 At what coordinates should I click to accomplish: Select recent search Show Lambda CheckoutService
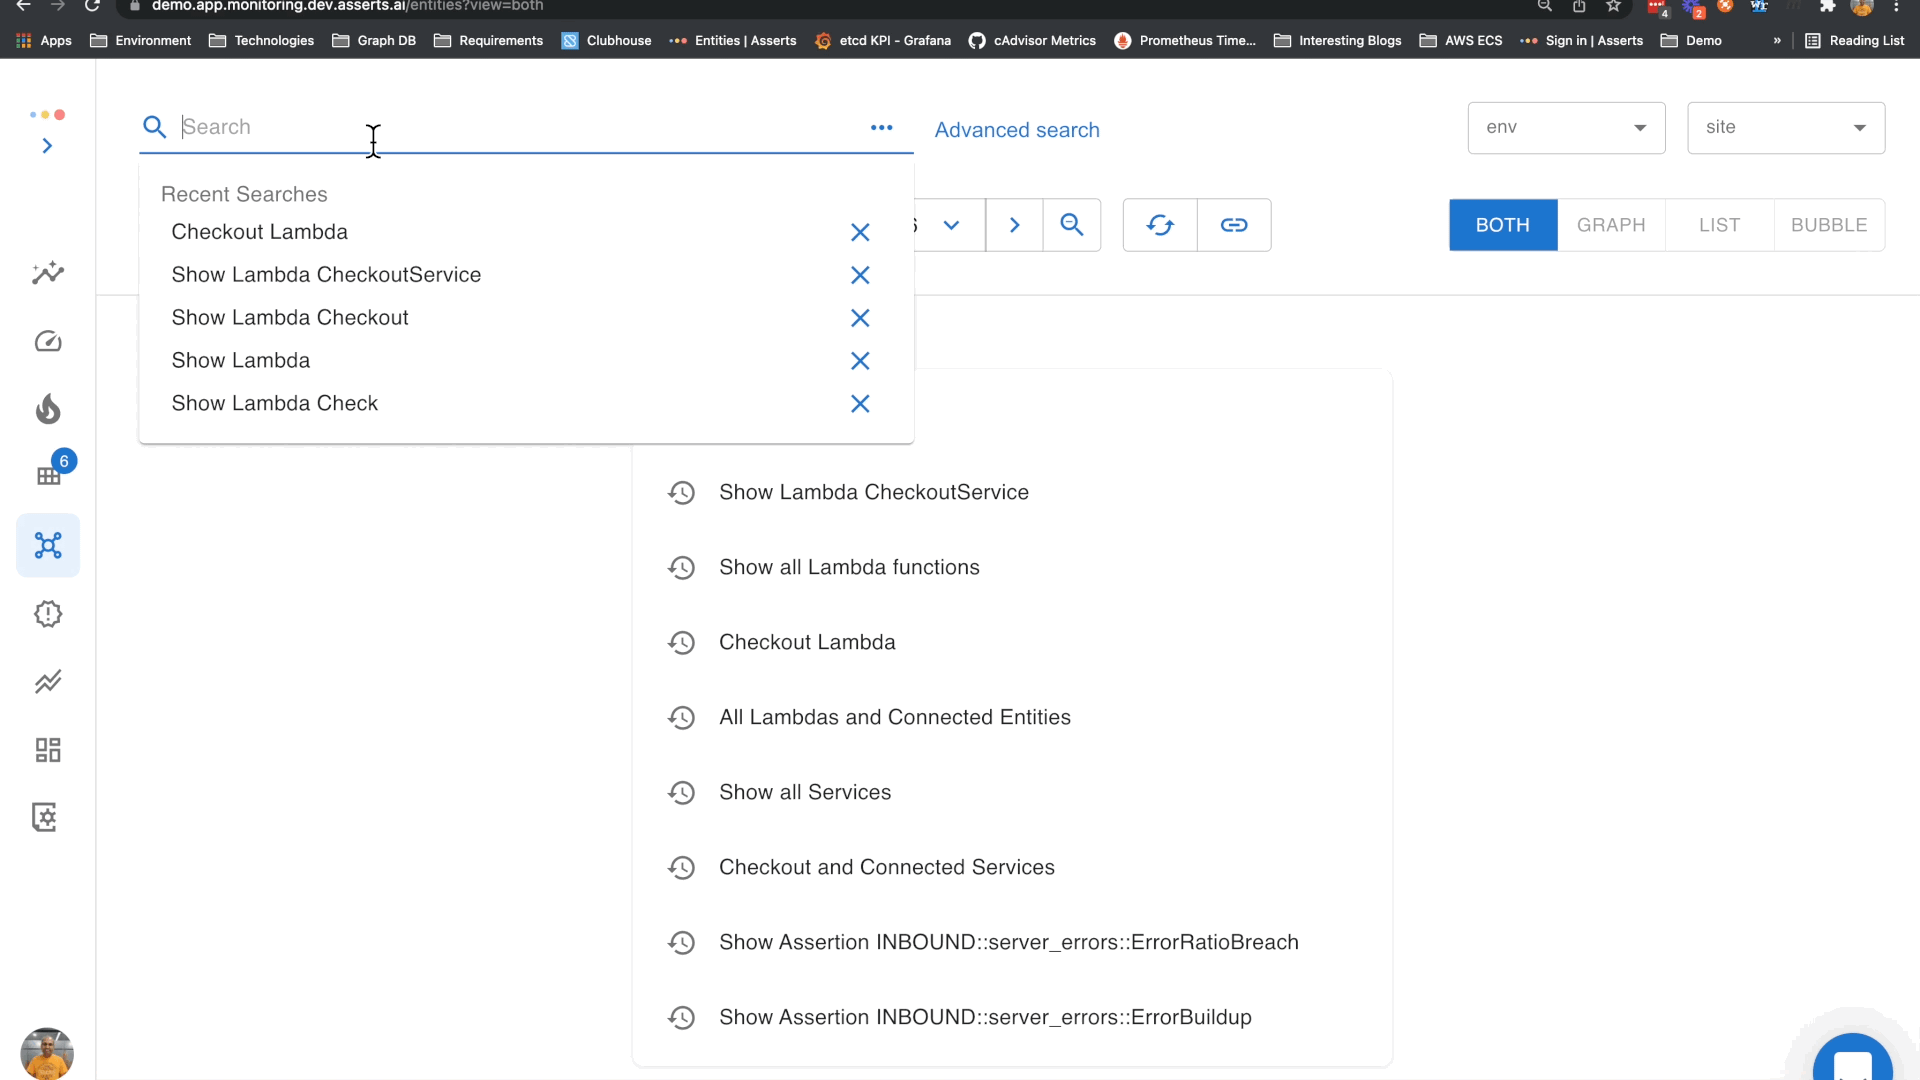[x=326, y=275]
